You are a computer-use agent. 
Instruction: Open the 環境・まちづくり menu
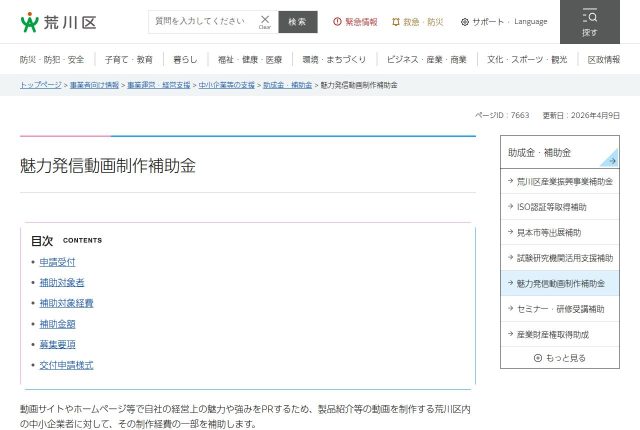(334, 60)
